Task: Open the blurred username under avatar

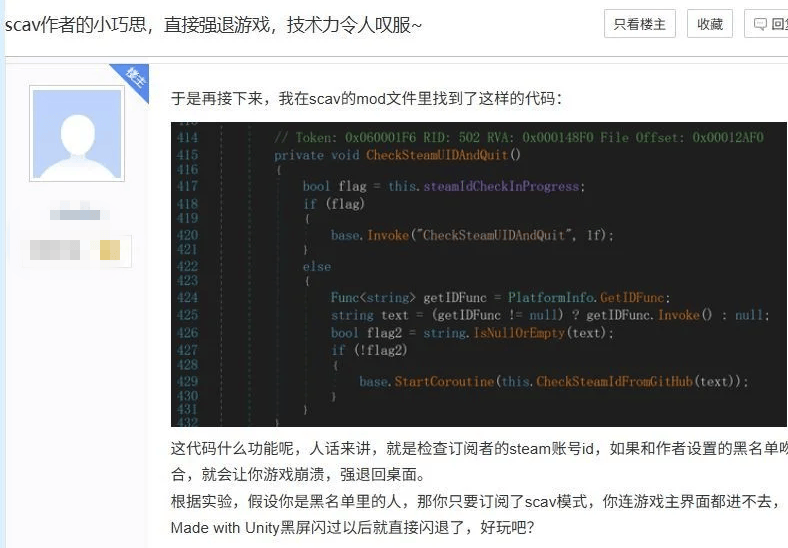Action: 76,215
